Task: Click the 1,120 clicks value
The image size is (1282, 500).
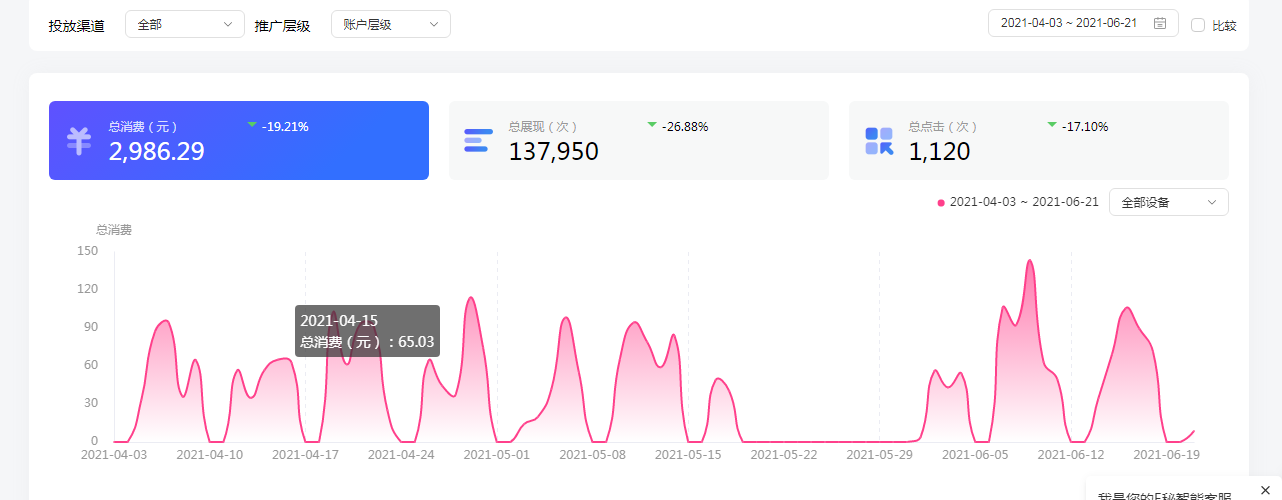Action: coord(940,152)
